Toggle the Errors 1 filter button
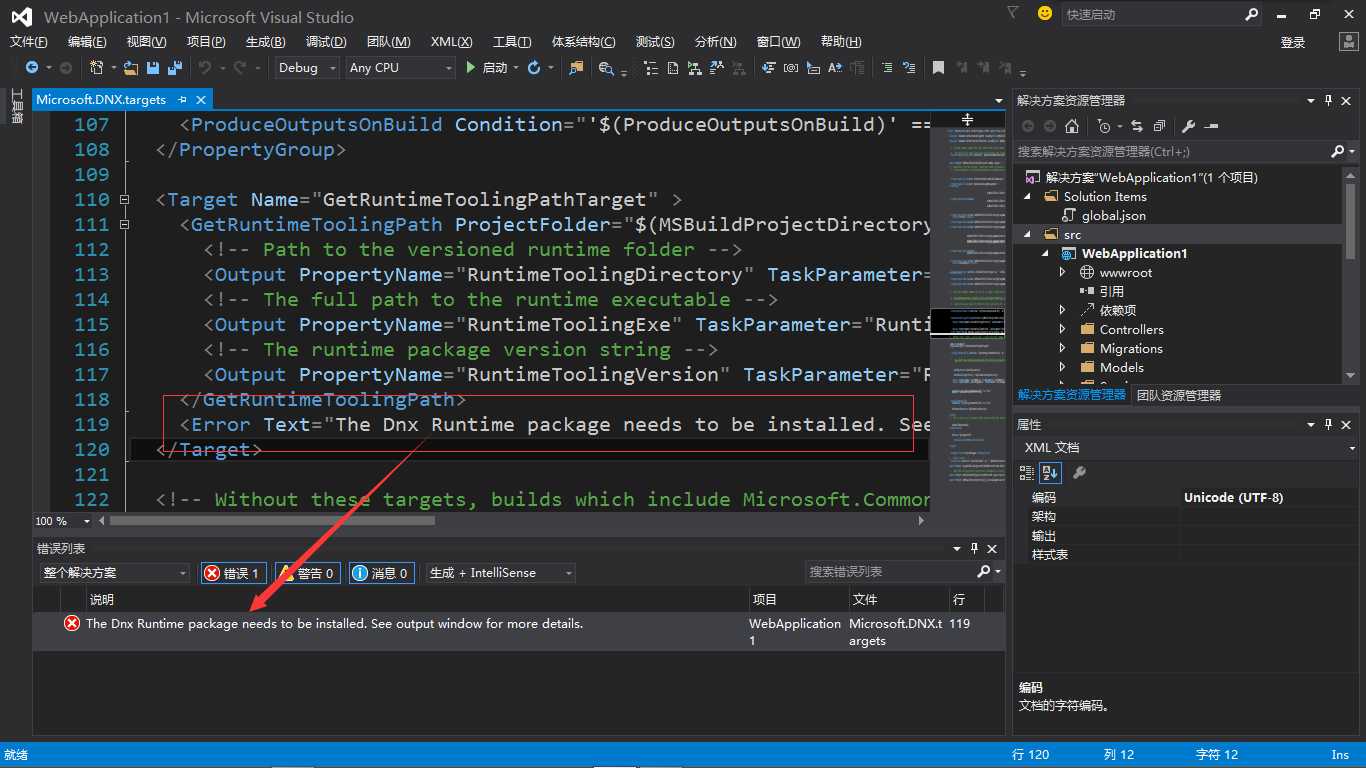 234,573
